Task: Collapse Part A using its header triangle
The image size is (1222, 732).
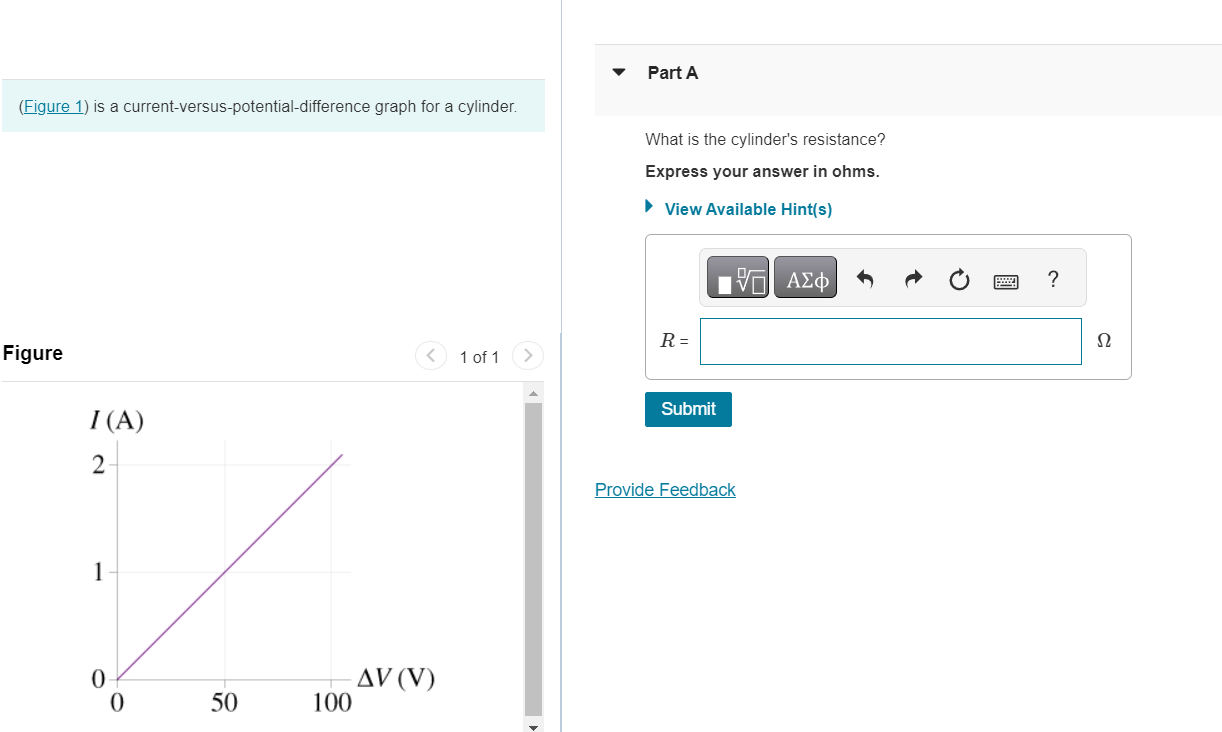Action: click(x=618, y=72)
